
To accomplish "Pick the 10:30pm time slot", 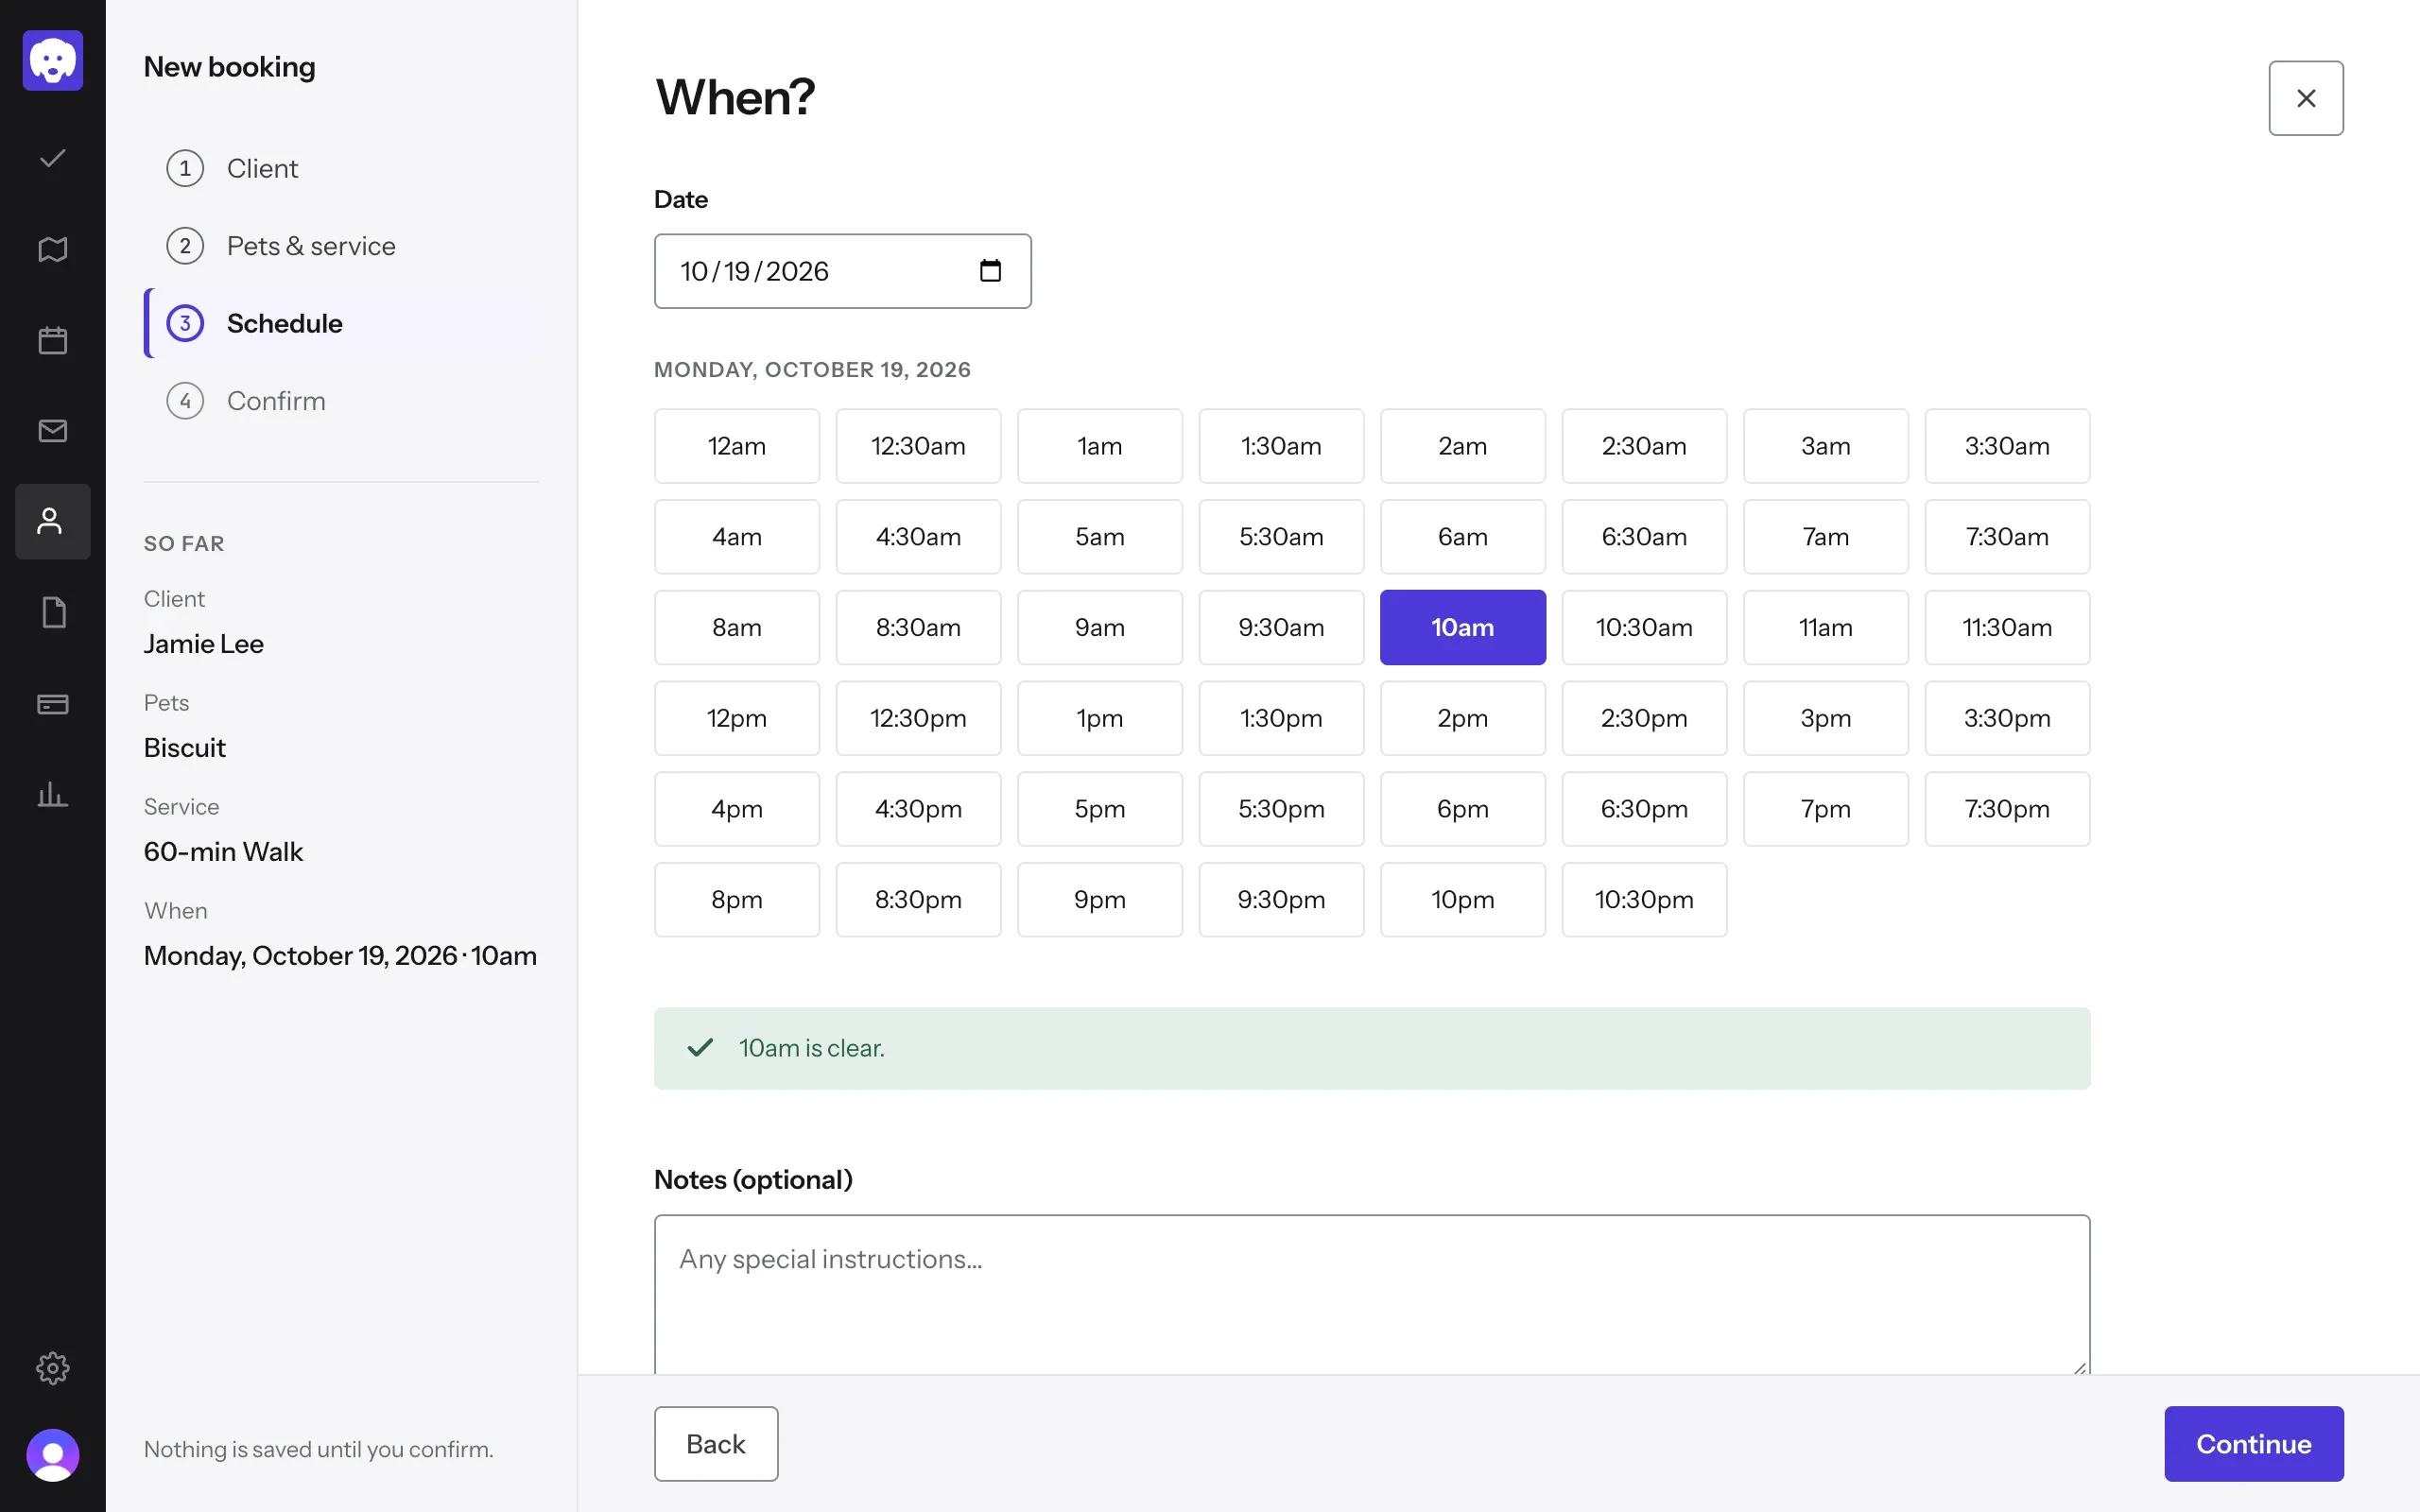I will click(x=1644, y=900).
